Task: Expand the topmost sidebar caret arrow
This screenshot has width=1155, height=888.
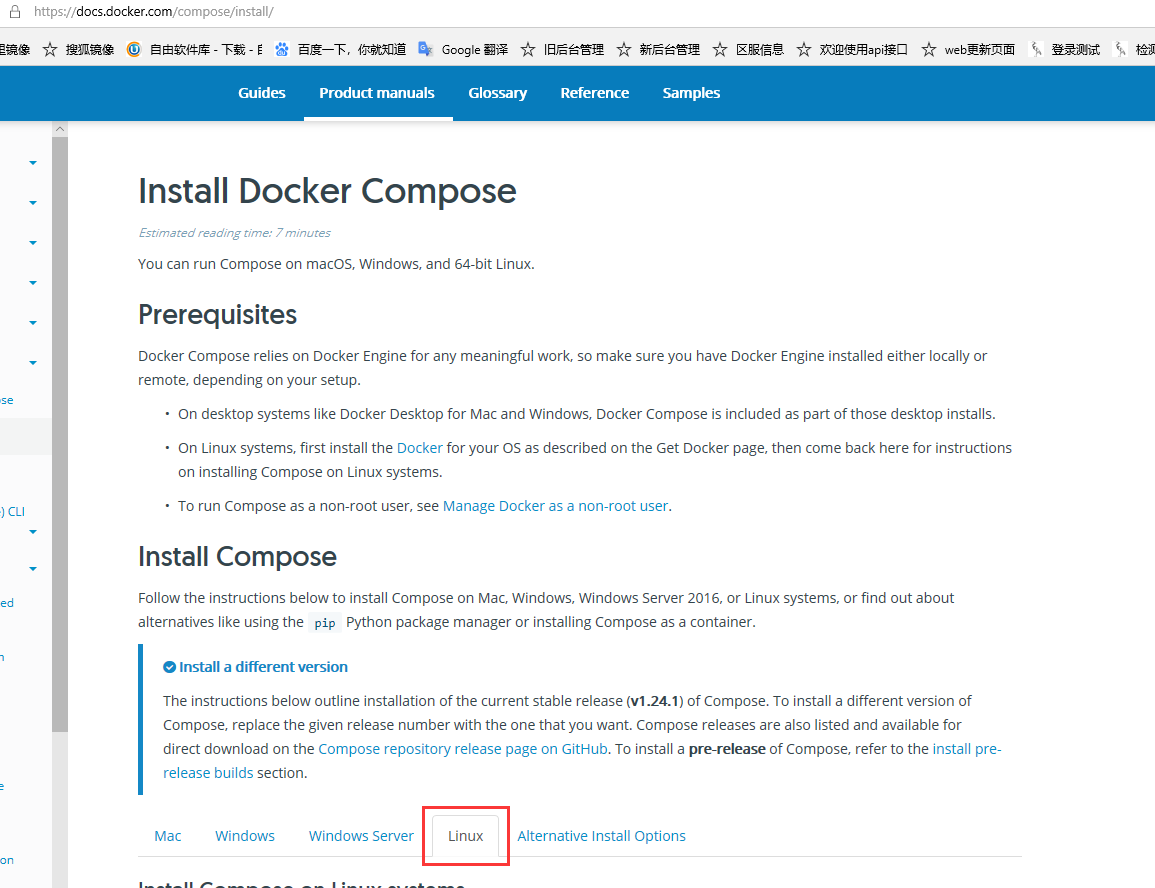Action: pyautogui.click(x=33, y=162)
